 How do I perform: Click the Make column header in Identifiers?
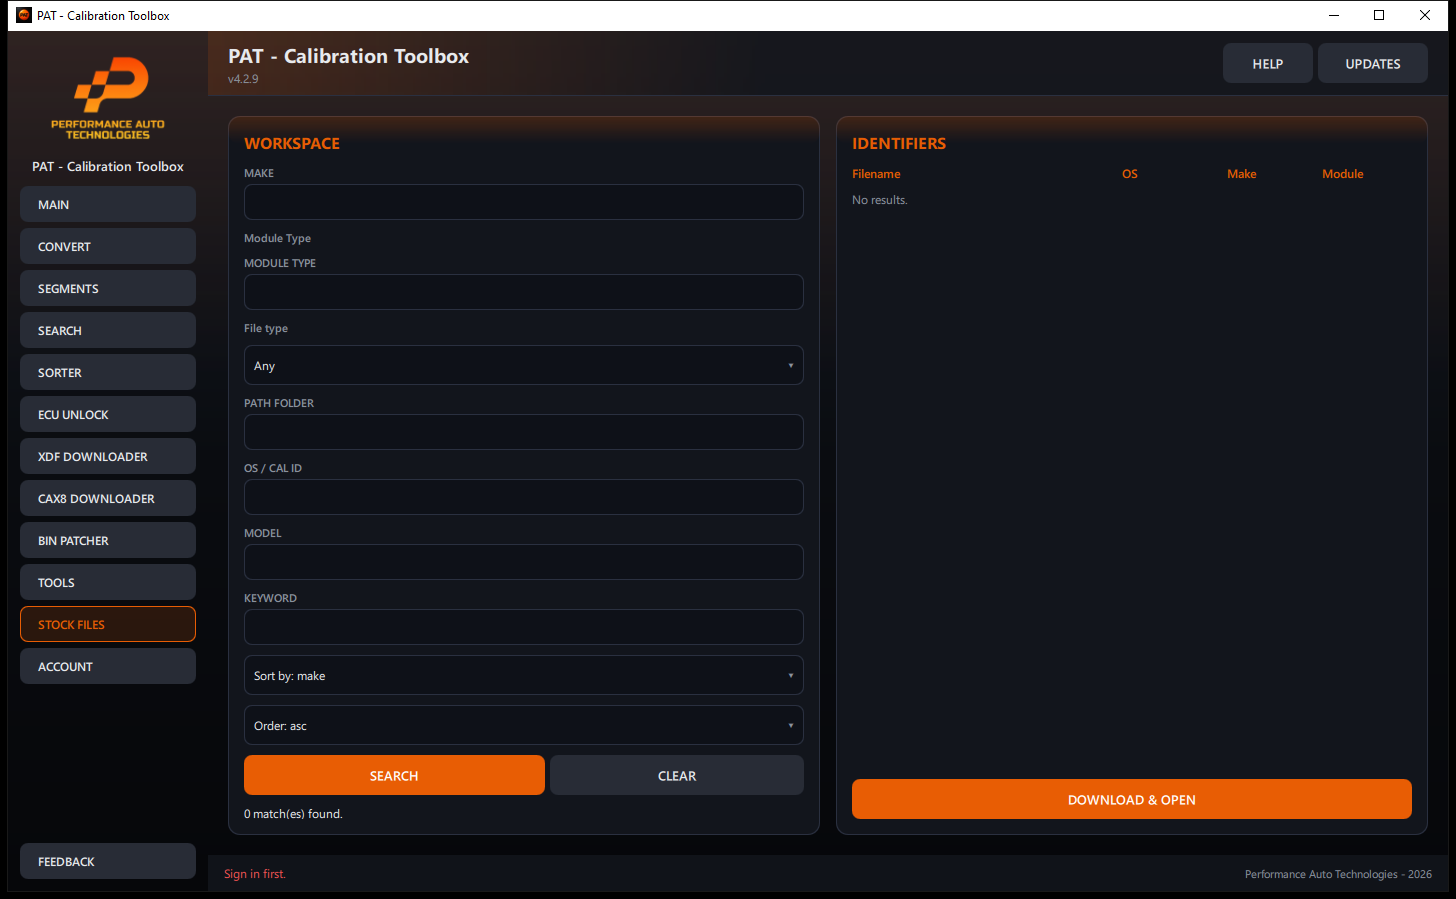click(x=1242, y=174)
